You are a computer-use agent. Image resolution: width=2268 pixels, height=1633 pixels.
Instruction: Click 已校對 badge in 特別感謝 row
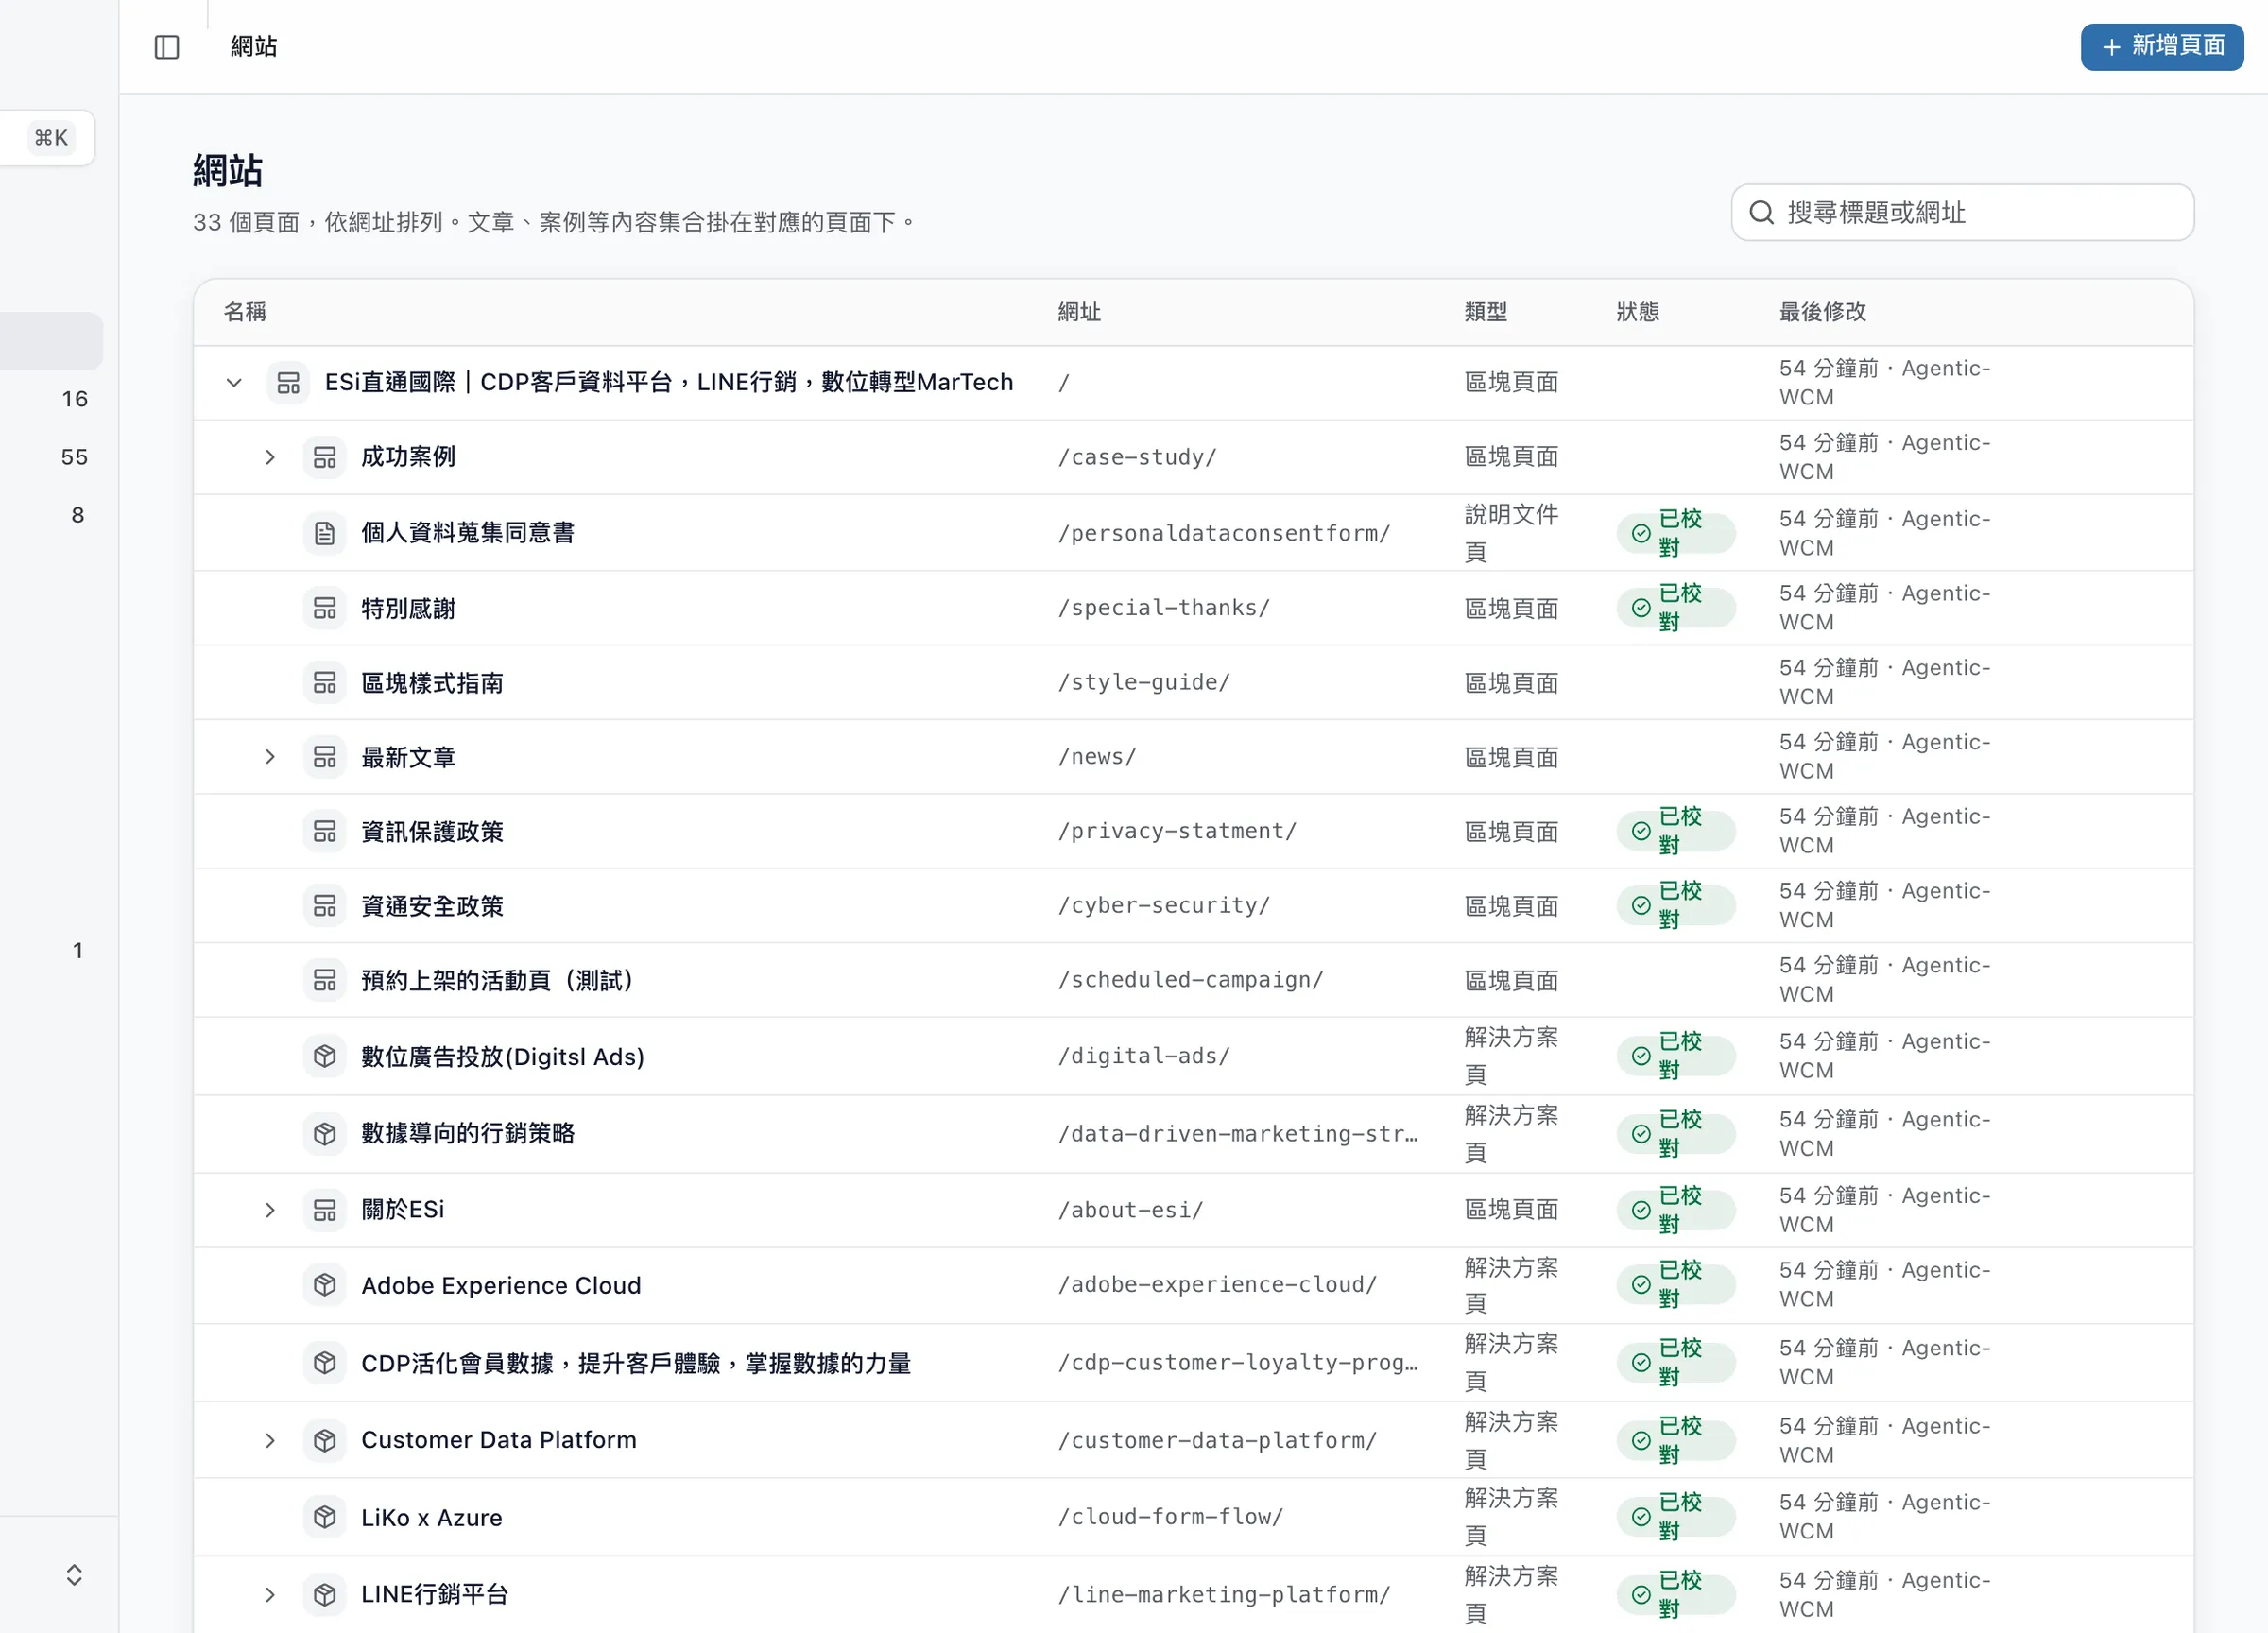tap(1676, 608)
